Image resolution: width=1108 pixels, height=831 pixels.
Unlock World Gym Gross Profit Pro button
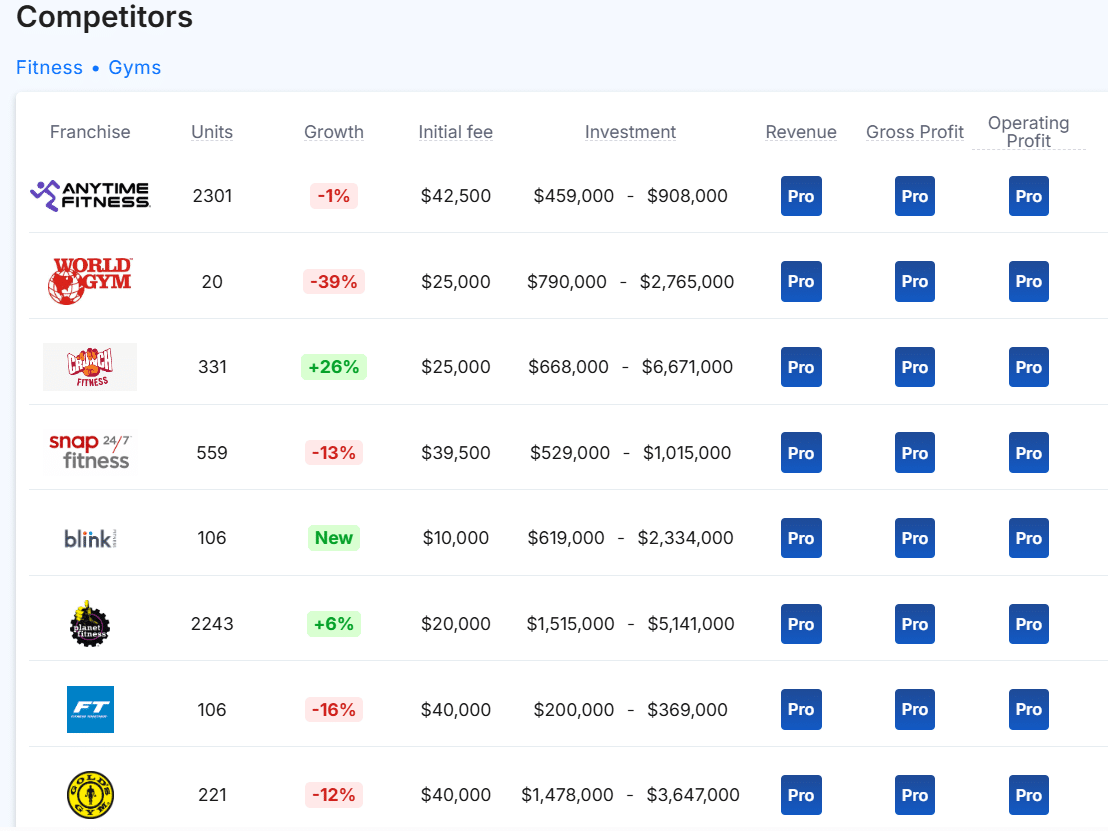tap(914, 281)
